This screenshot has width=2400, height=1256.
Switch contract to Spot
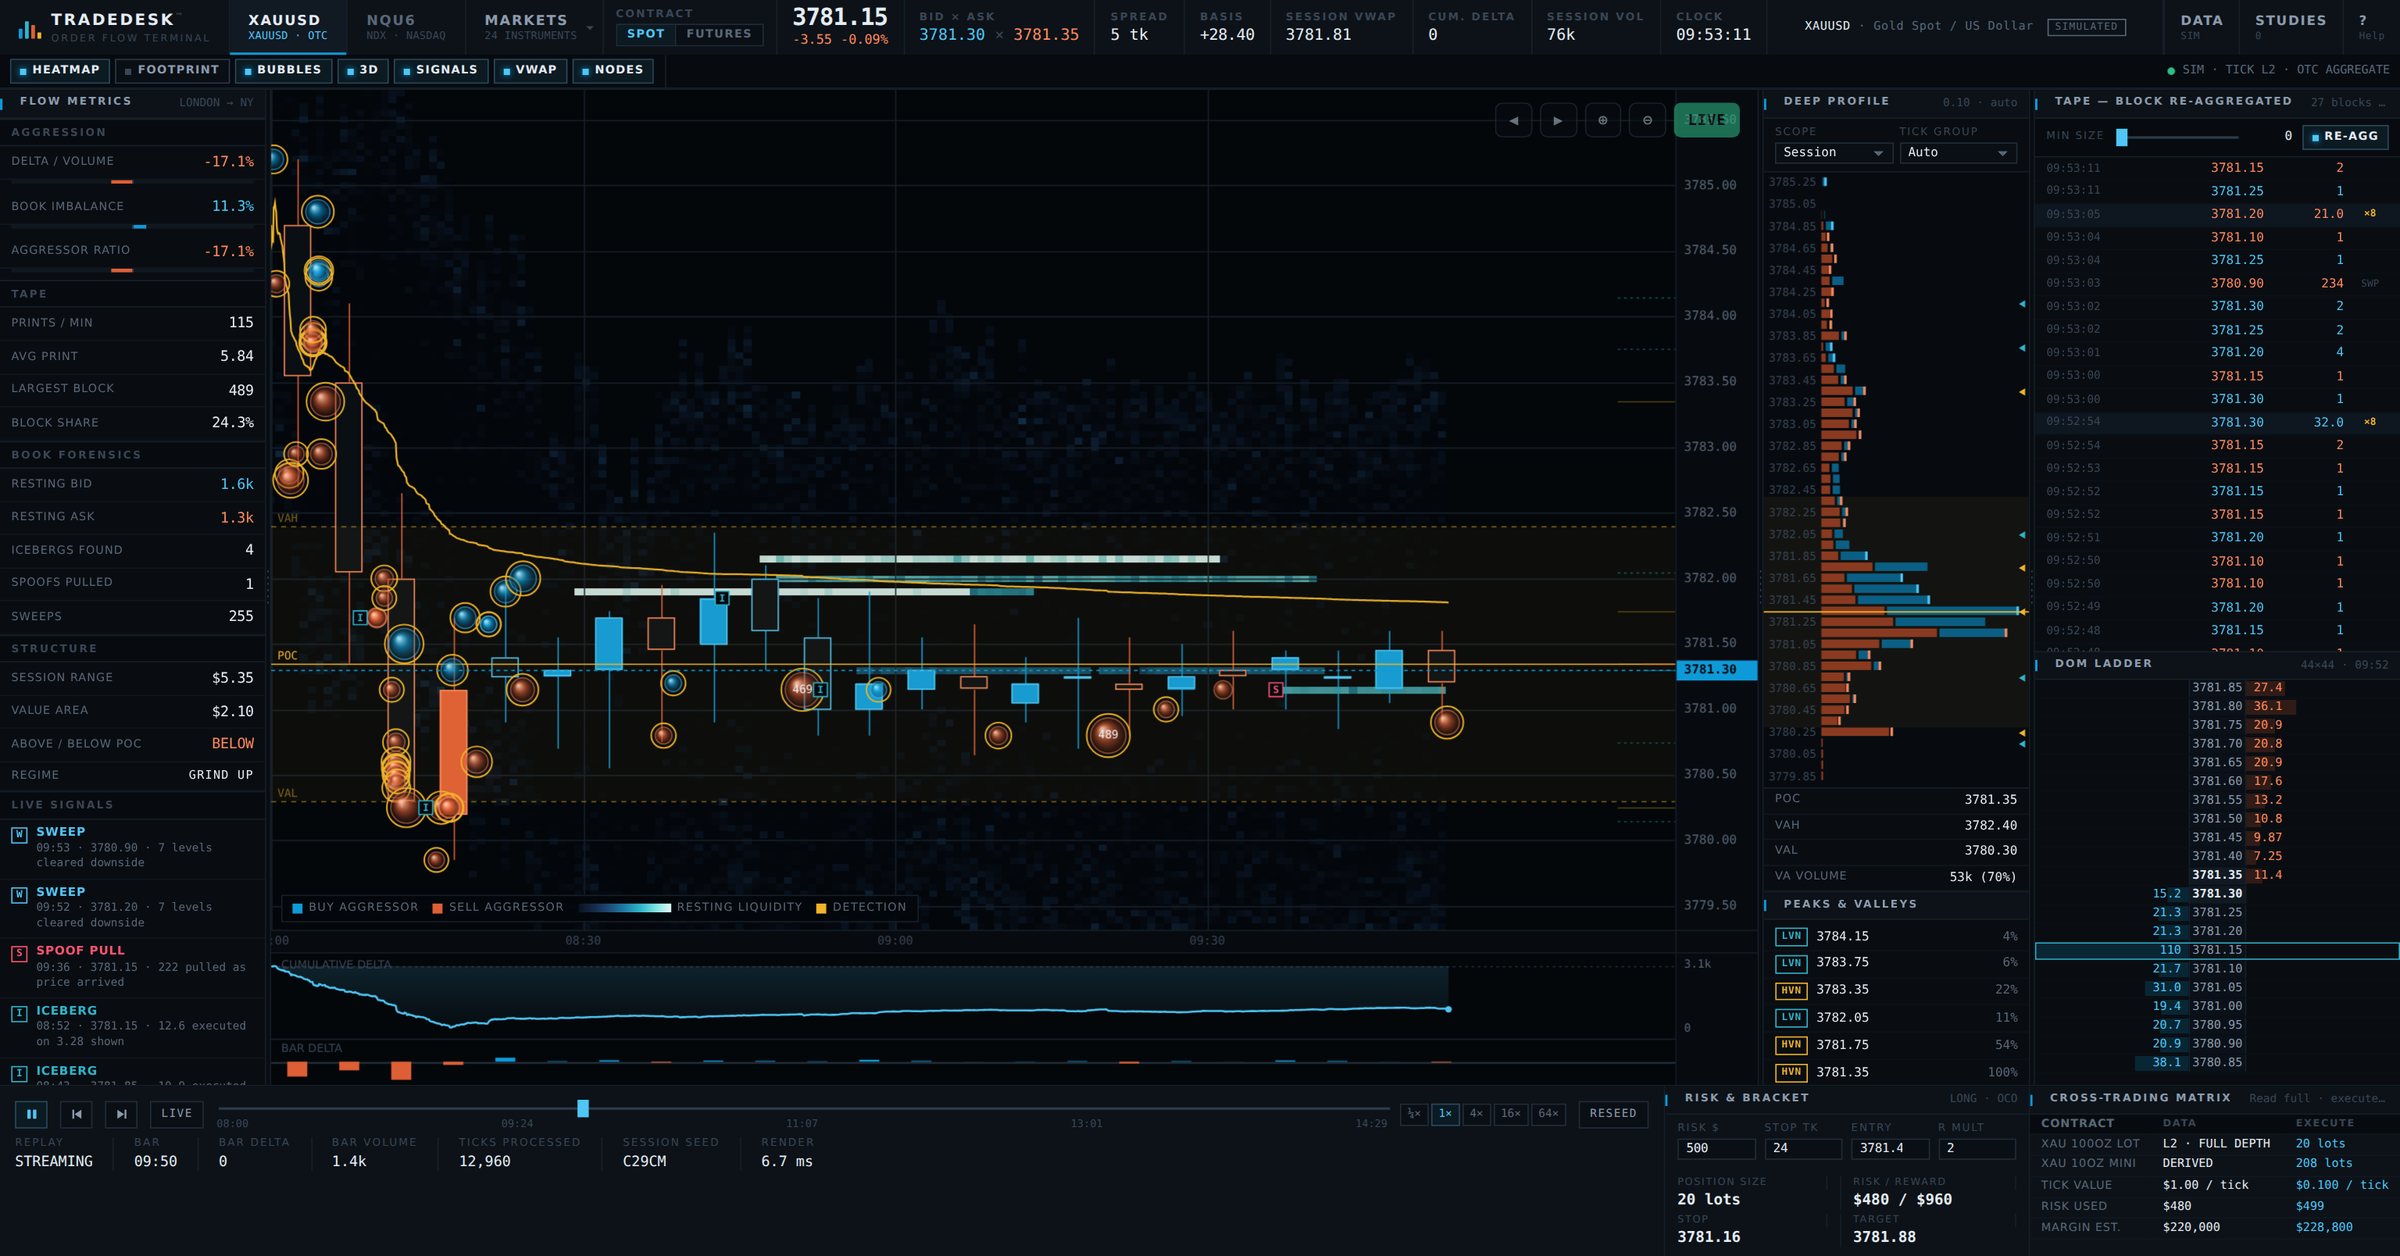point(645,34)
